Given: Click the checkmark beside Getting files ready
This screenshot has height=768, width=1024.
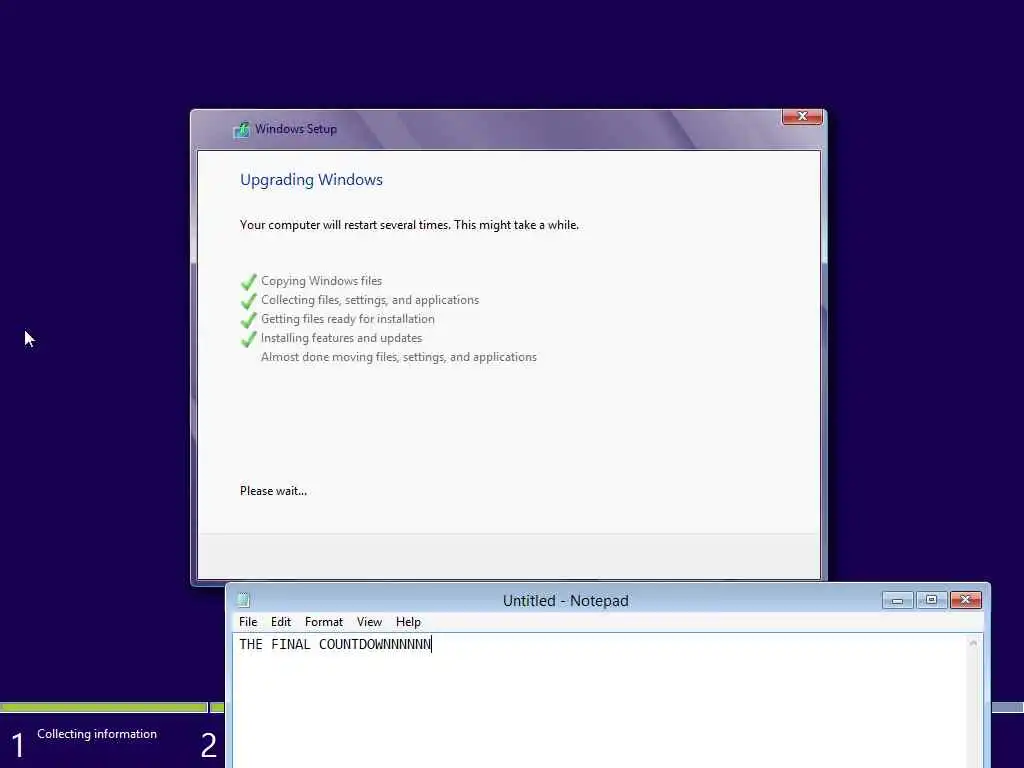Looking at the screenshot, I should click(248, 320).
